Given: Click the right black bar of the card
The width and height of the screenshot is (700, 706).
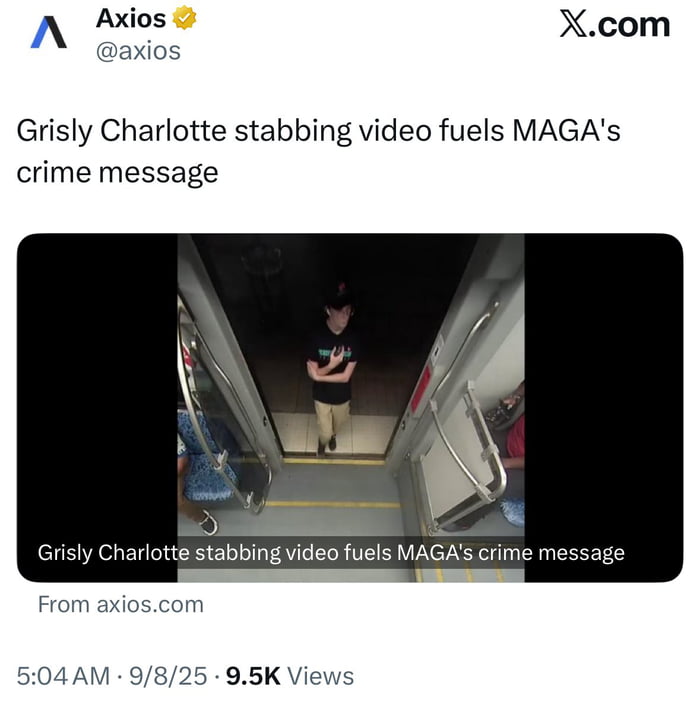Looking at the screenshot, I should pos(604,408).
